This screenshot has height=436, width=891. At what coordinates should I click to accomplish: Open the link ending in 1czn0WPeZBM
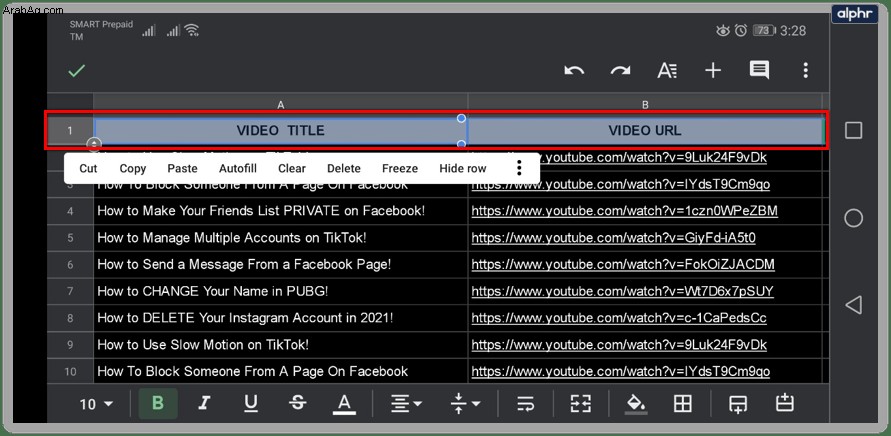point(624,211)
